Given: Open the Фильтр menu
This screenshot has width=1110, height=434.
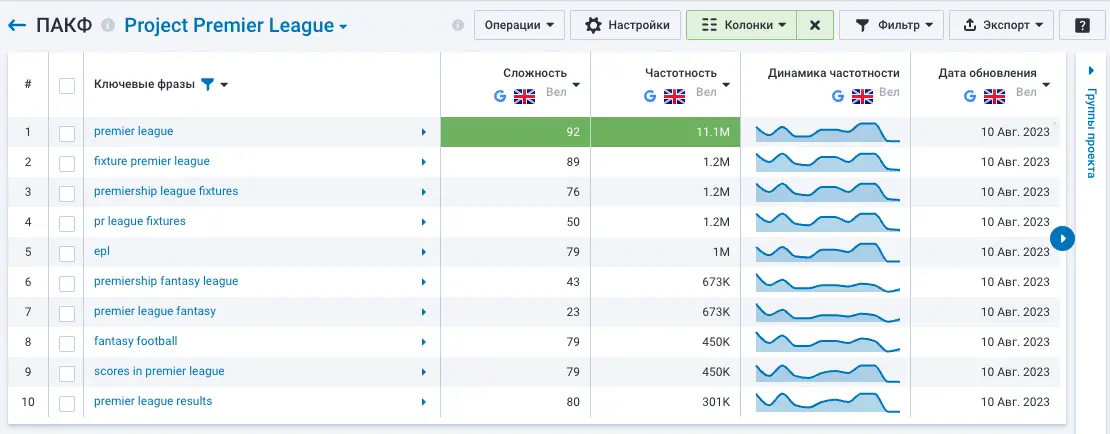Looking at the screenshot, I should [x=890, y=25].
